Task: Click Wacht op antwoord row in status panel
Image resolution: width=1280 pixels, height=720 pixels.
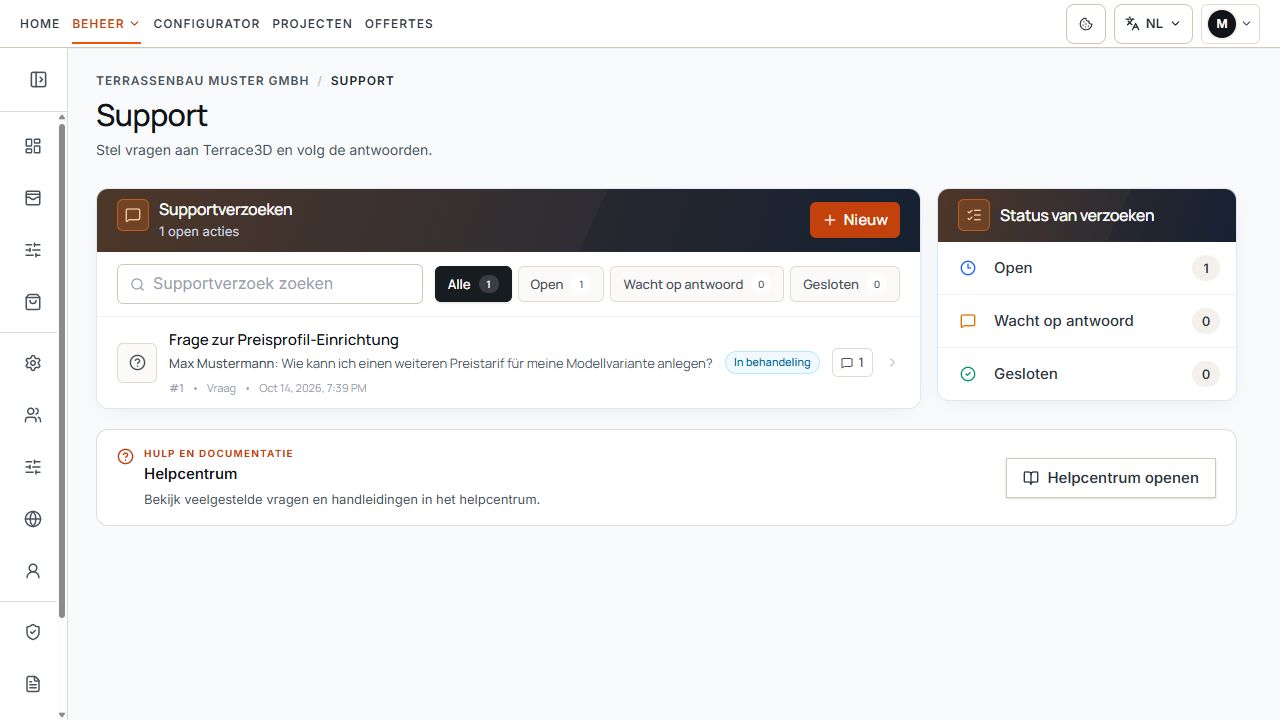Action: click(1087, 321)
